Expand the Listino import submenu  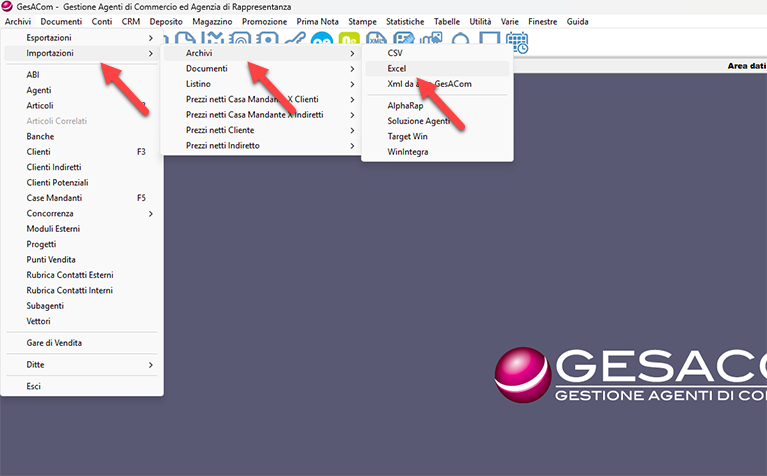coord(352,84)
